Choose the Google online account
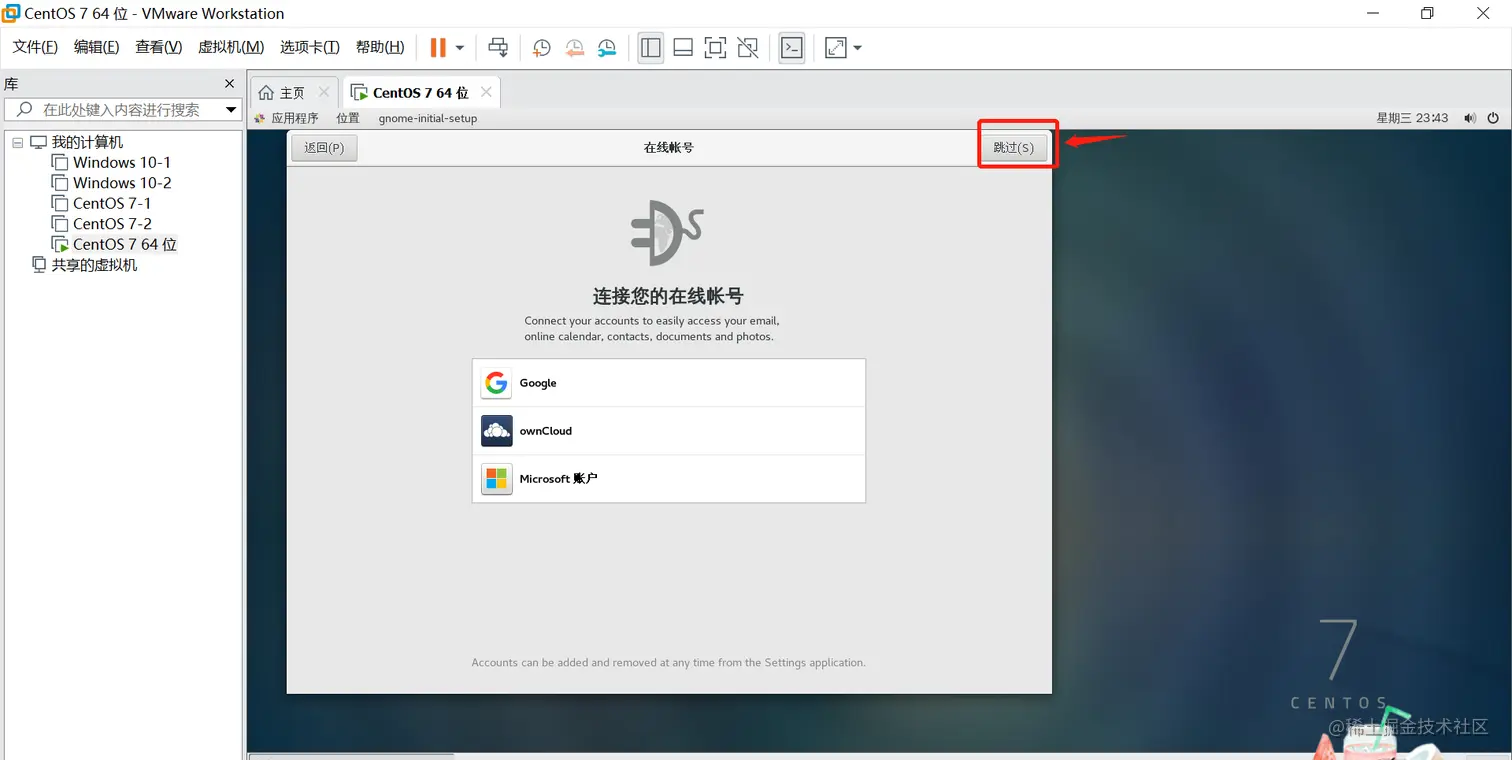Screen dimensions: 1512x760 pos(668,383)
